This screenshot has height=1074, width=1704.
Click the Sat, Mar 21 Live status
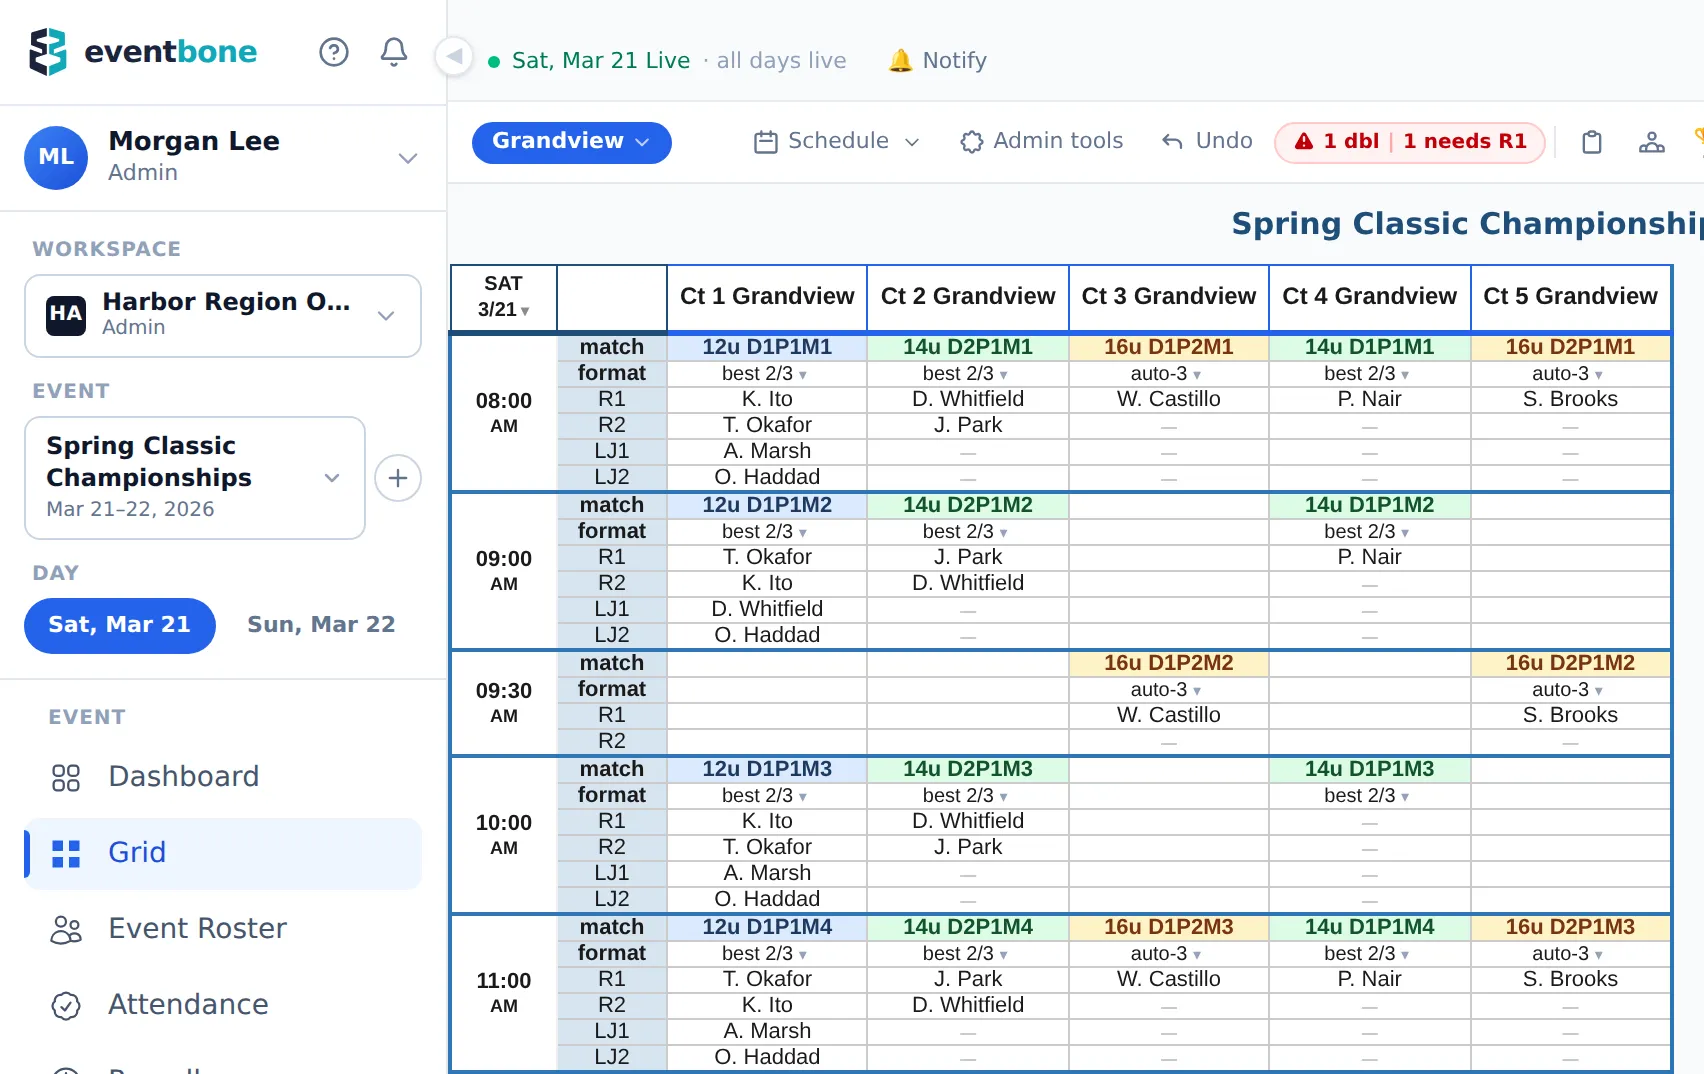tap(590, 61)
